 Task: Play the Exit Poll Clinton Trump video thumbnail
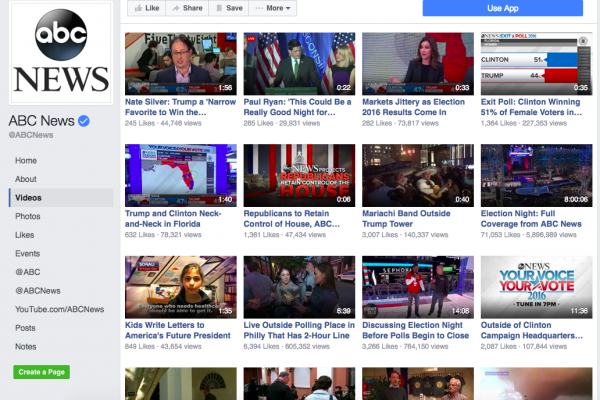pos(536,64)
